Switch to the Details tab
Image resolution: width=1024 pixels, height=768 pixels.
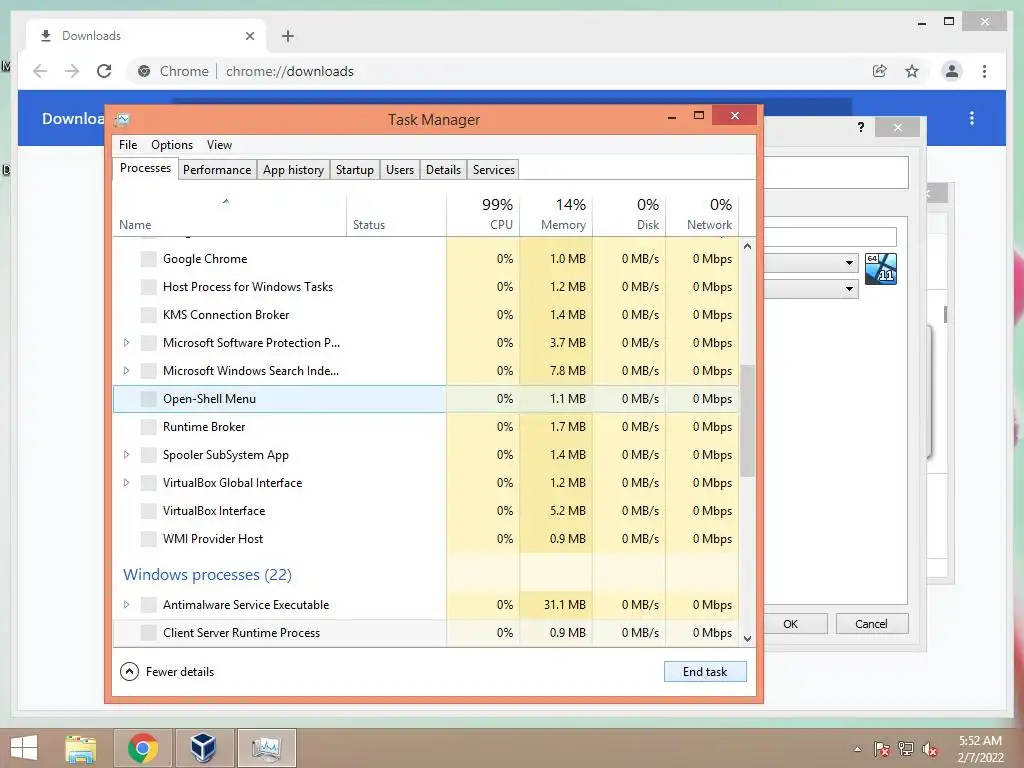pyautogui.click(x=443, y=170)
